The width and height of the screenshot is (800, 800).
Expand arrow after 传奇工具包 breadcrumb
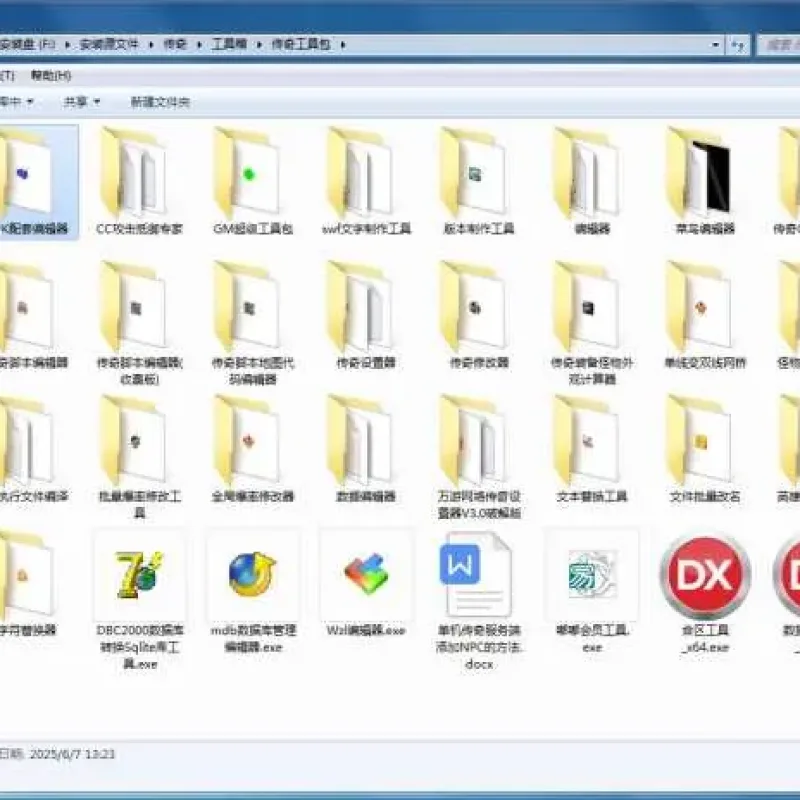(343, 45)
